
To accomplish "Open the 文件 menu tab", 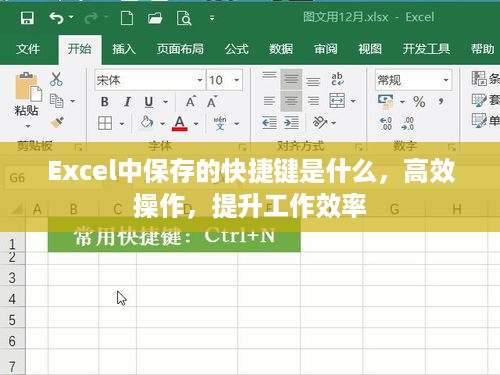I will click(28, 49).
